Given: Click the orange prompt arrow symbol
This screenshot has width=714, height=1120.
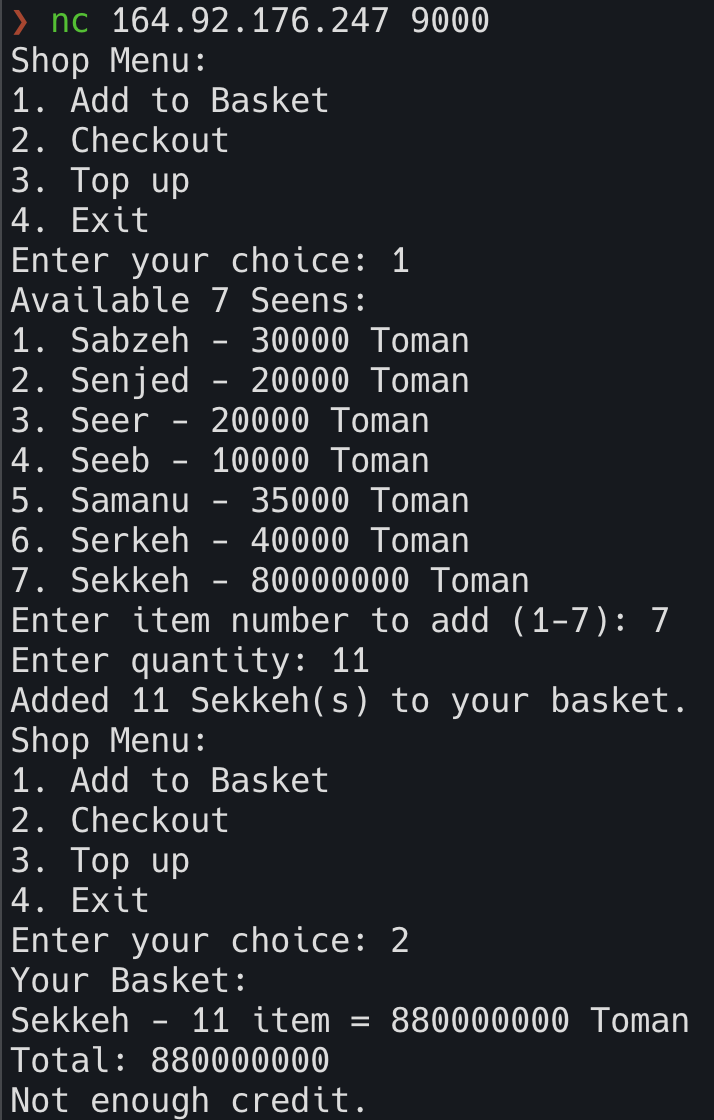Looking at the screenshot, I should tap(20, 21).
